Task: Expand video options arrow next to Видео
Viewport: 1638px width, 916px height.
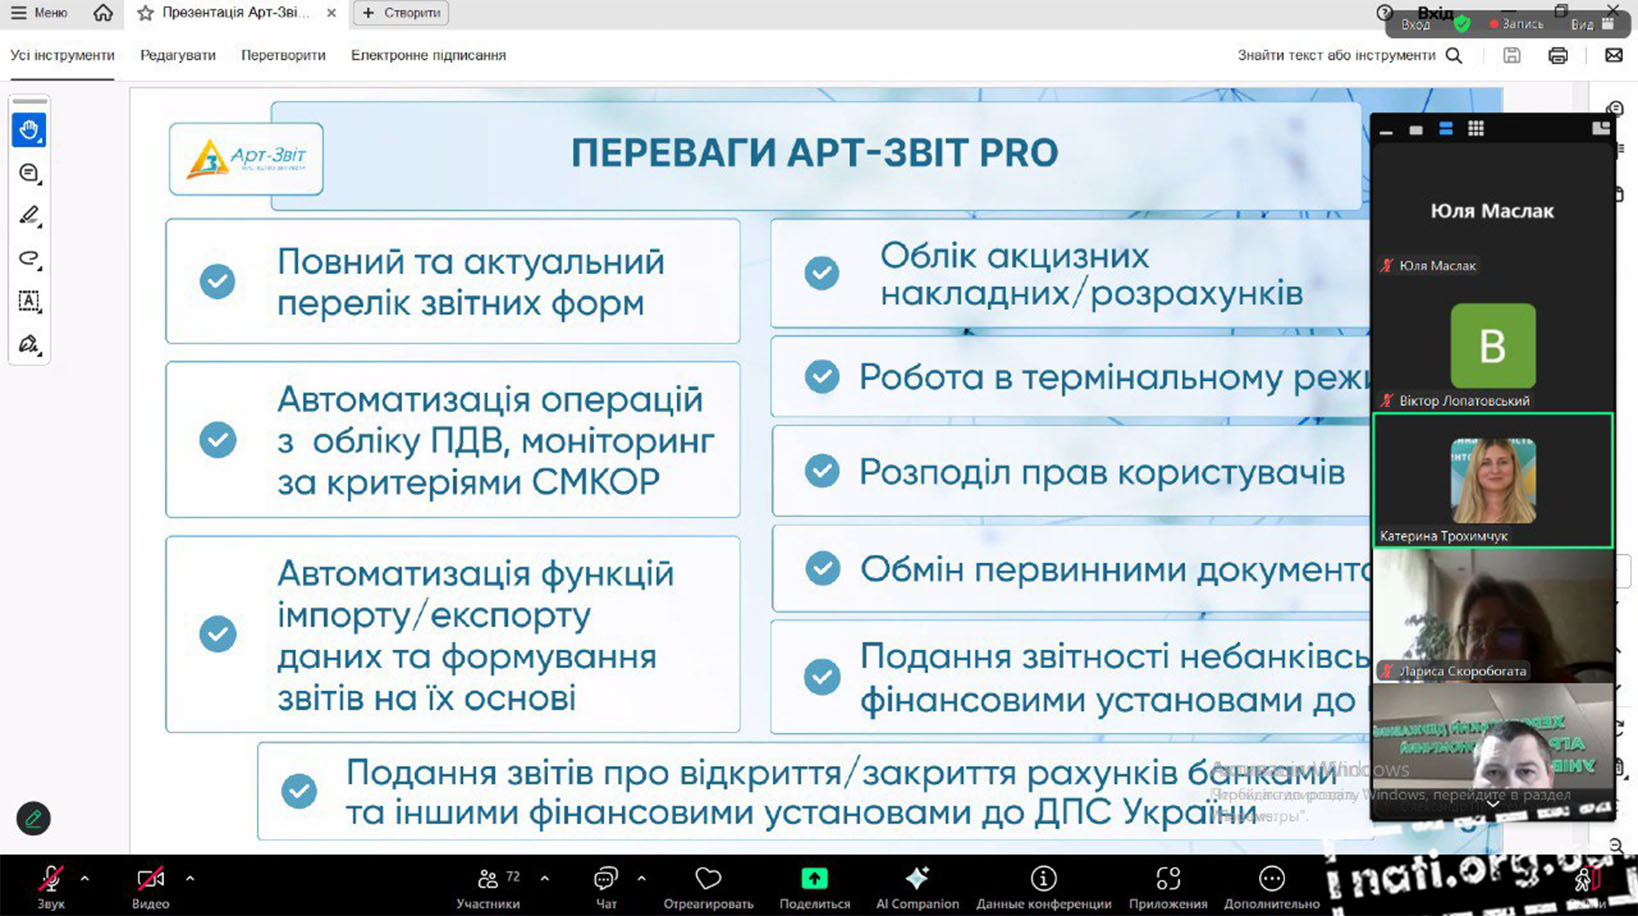Action: (x=190, y=879)
